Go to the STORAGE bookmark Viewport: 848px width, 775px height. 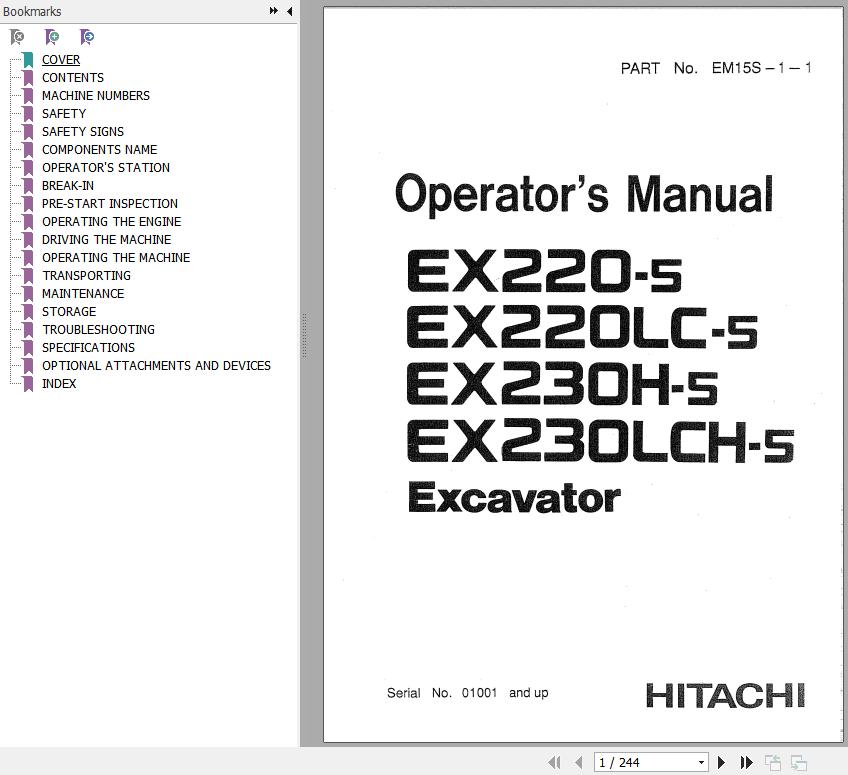[x=69, y=312]
